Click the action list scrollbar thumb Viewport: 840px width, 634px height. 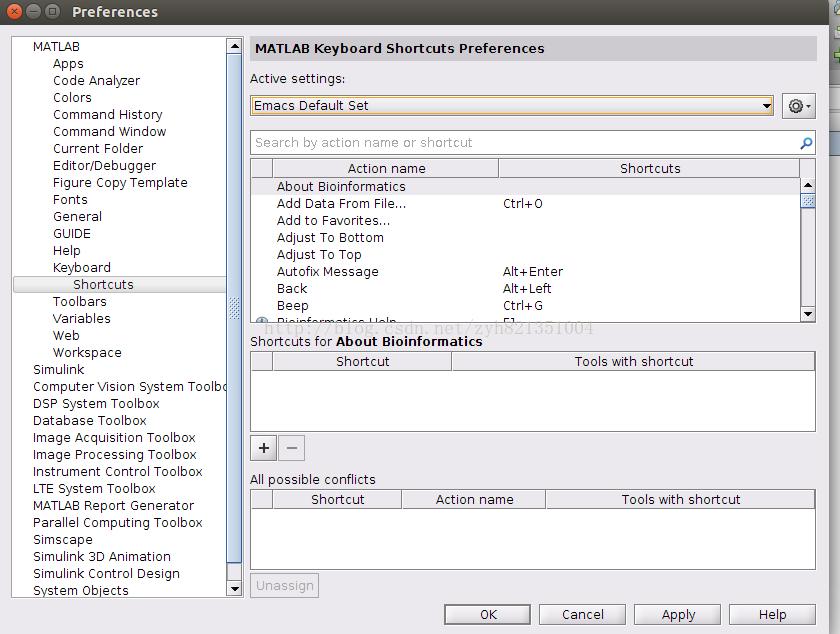pyautogui.click(x=807, y=201)
